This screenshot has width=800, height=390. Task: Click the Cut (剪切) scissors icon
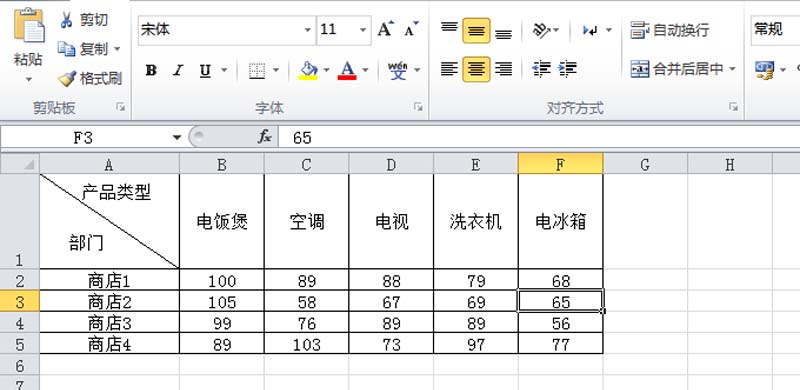[67, 20]
